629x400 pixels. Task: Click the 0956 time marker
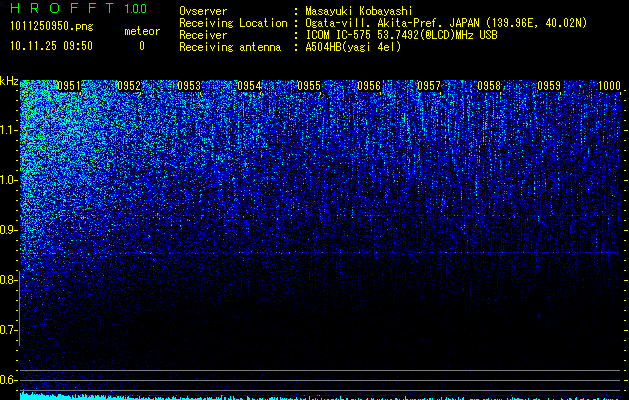pyautogui.click(x=369, y=86)
